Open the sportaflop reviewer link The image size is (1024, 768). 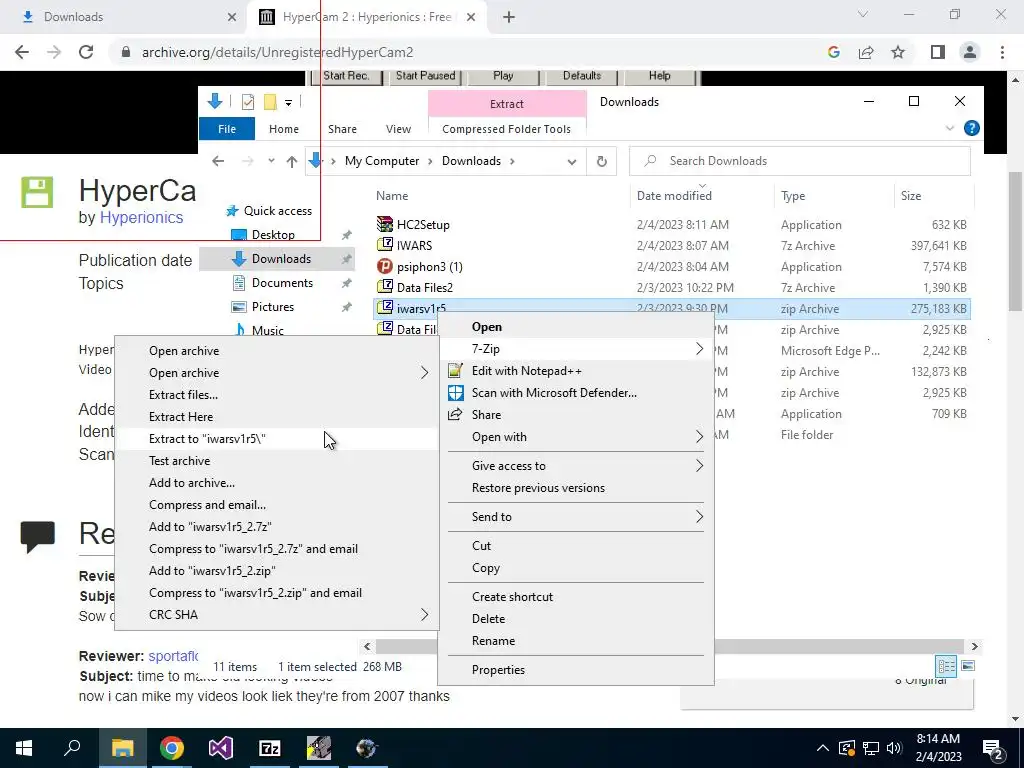(x=173, y=656)
